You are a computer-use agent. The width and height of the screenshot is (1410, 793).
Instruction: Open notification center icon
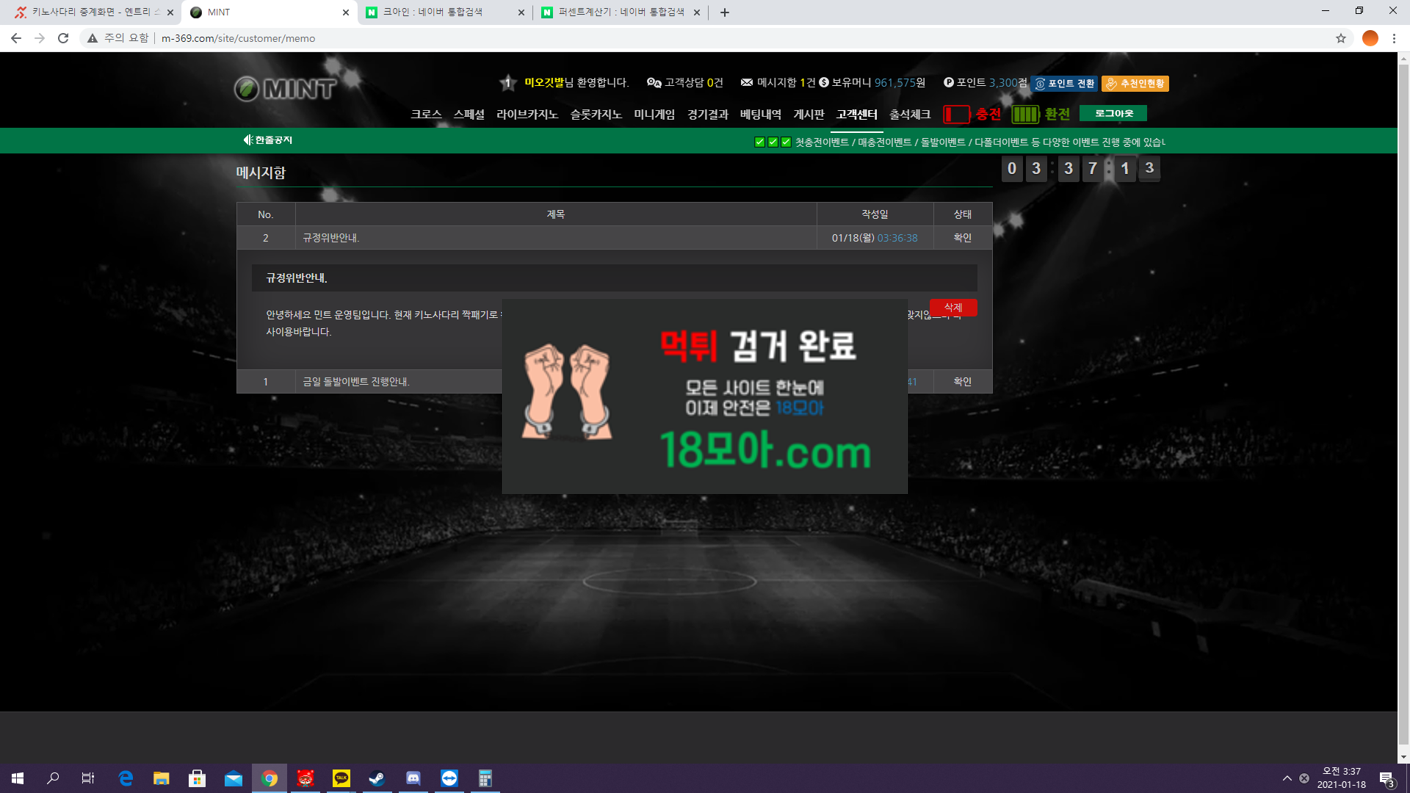coord(1387,778)
